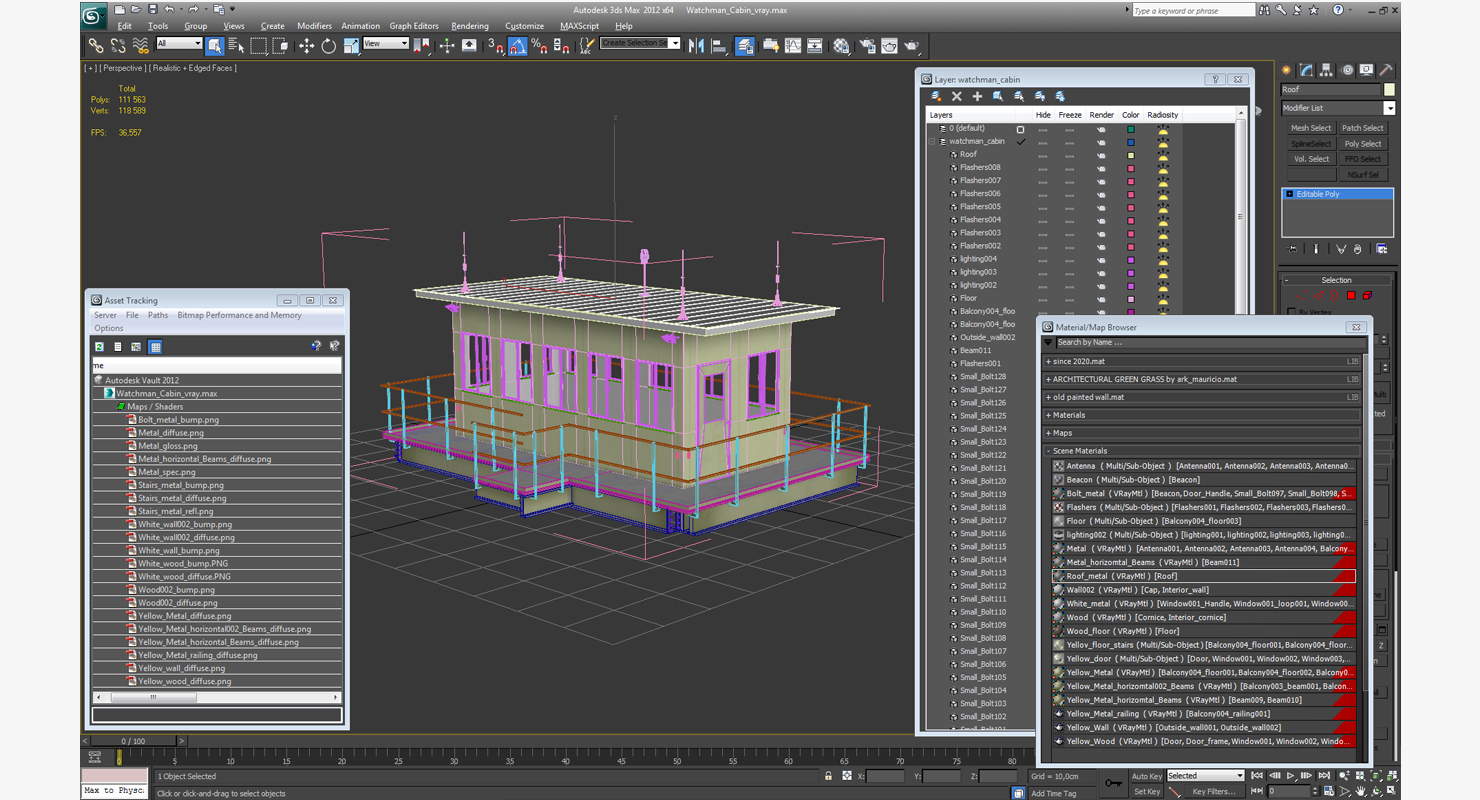Viewport: 1480px width, 800px height.
Task: Open the MAXScript menu
Action: click(x=580, y=26)
